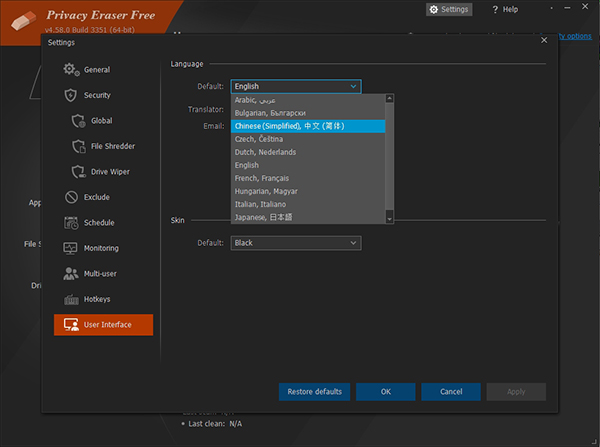This screenshot has height=447, width=600.
Task: Click the General gear icon in sidebar
Action: [71, 70]
